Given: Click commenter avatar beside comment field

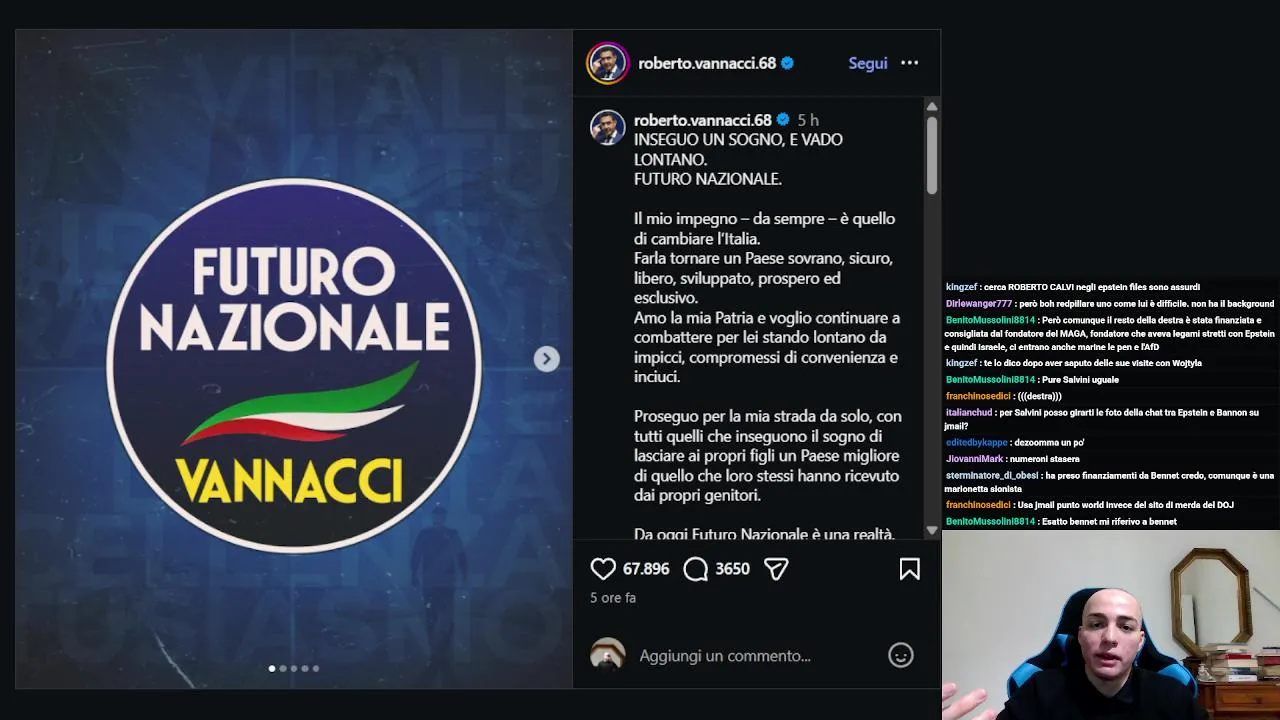Looking at the screenshot, I should tap(607, 655).
